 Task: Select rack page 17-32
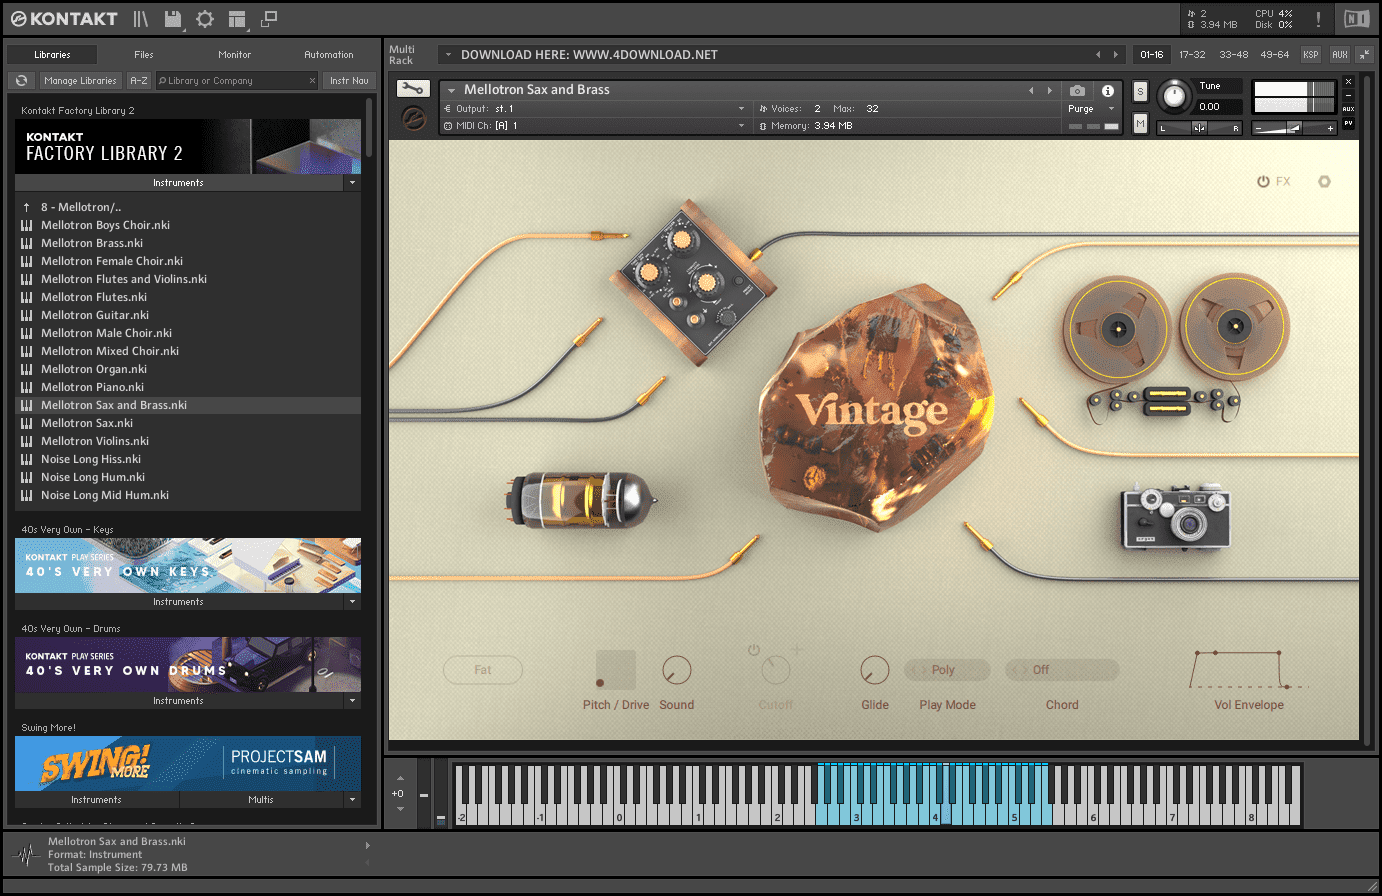click(1192, 54)
